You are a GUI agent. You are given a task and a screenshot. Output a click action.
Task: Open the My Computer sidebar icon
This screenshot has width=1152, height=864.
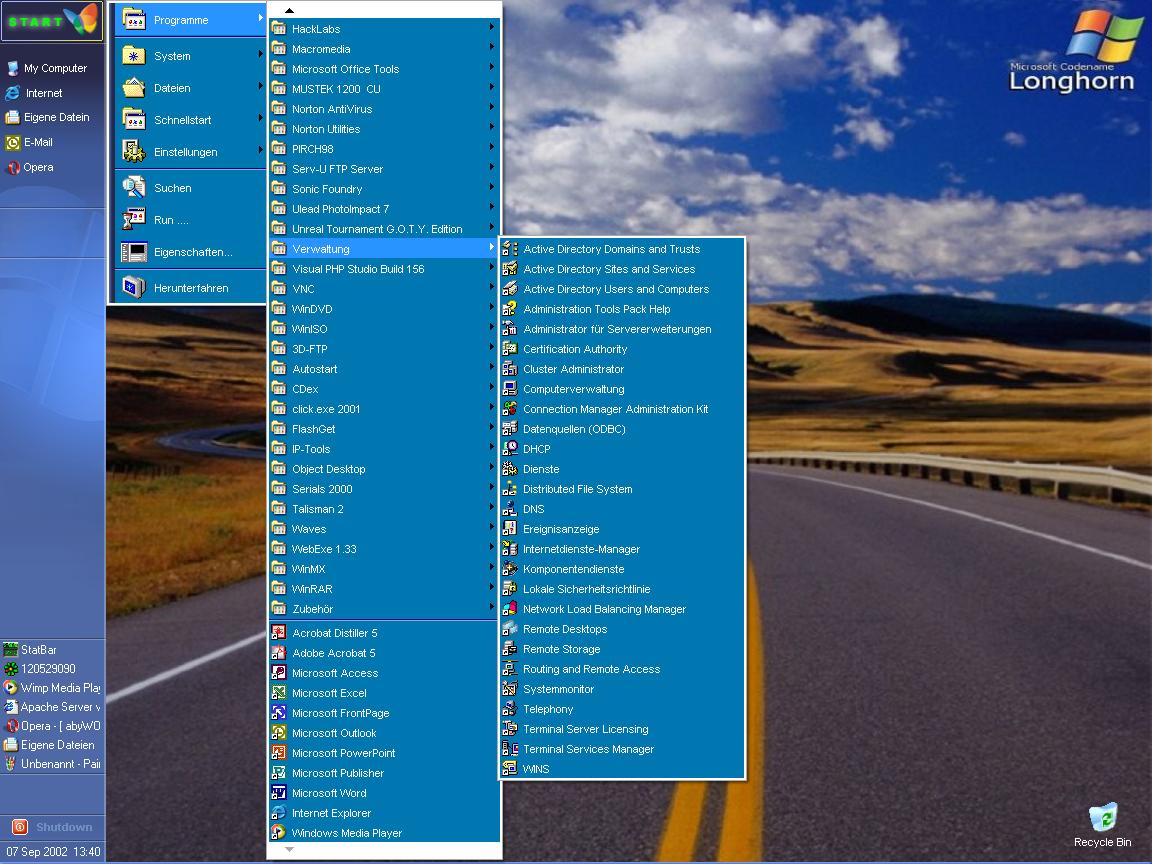pyautogui.click(x=13, y=68)
